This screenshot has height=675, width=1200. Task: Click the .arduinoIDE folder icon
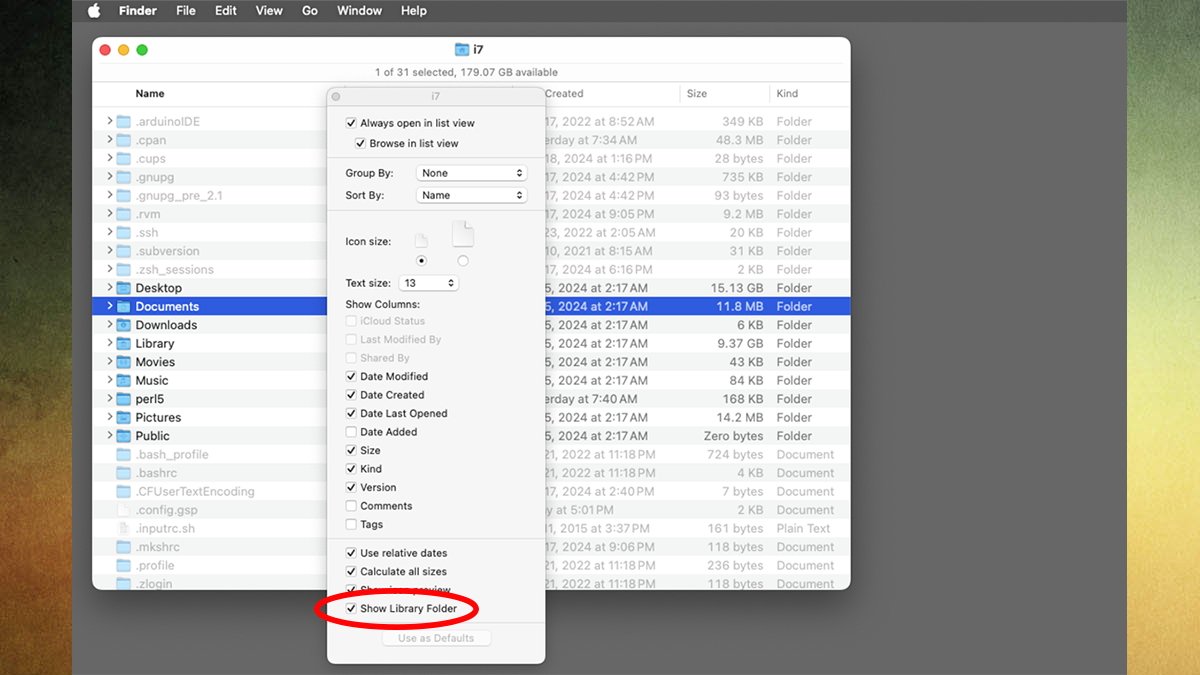coord(124,122)
